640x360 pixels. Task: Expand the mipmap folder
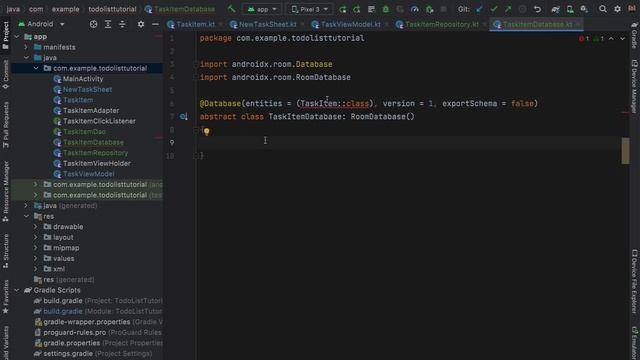(36, 248)
